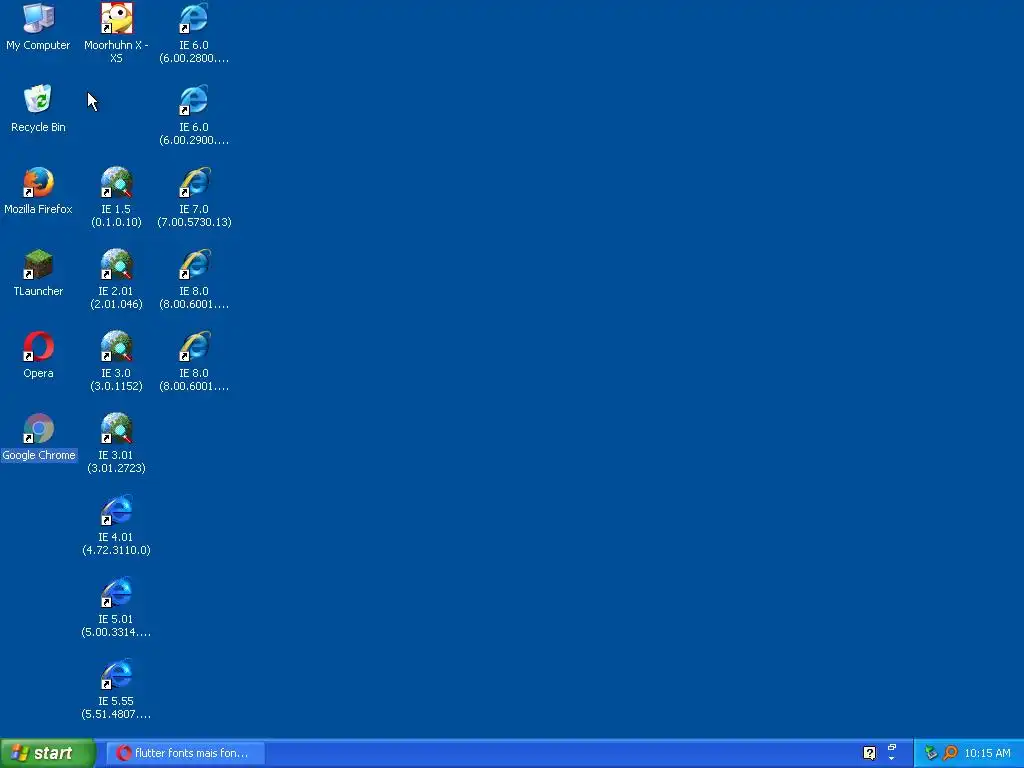Viewport: 1024px width, 768px height.
Task: Select the My Computer desktop icon
Action: tap(38, 26)
